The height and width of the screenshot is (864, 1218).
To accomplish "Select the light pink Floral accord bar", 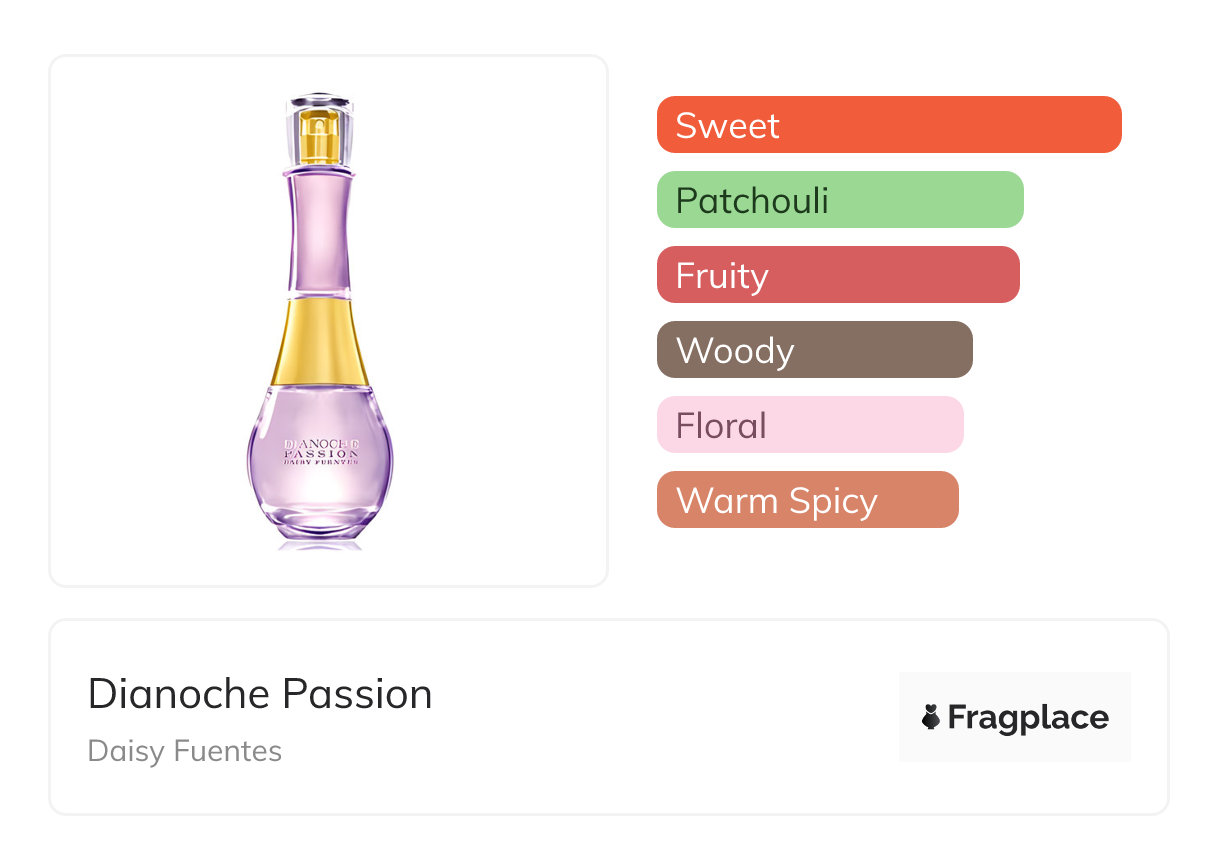I will [x=810, y=425].
